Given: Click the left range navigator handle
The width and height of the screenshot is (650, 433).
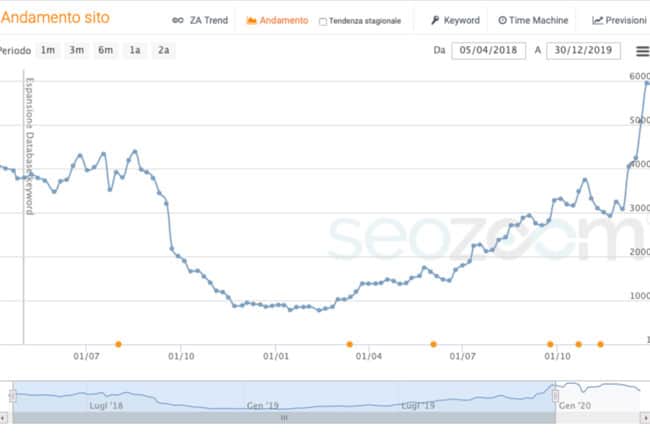Looking at the screenshot, I should [x=13, y=396].
